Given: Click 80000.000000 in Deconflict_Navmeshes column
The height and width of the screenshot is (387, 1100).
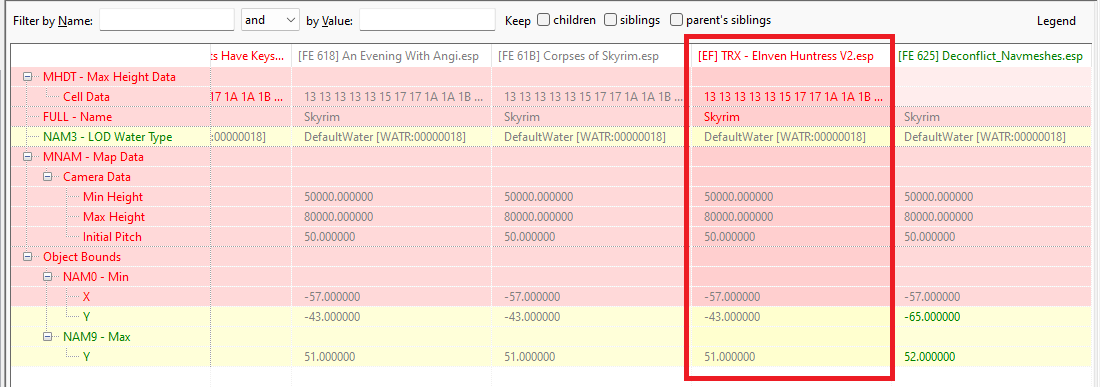Looking at the screenshot, I should (x=938, y=217).
